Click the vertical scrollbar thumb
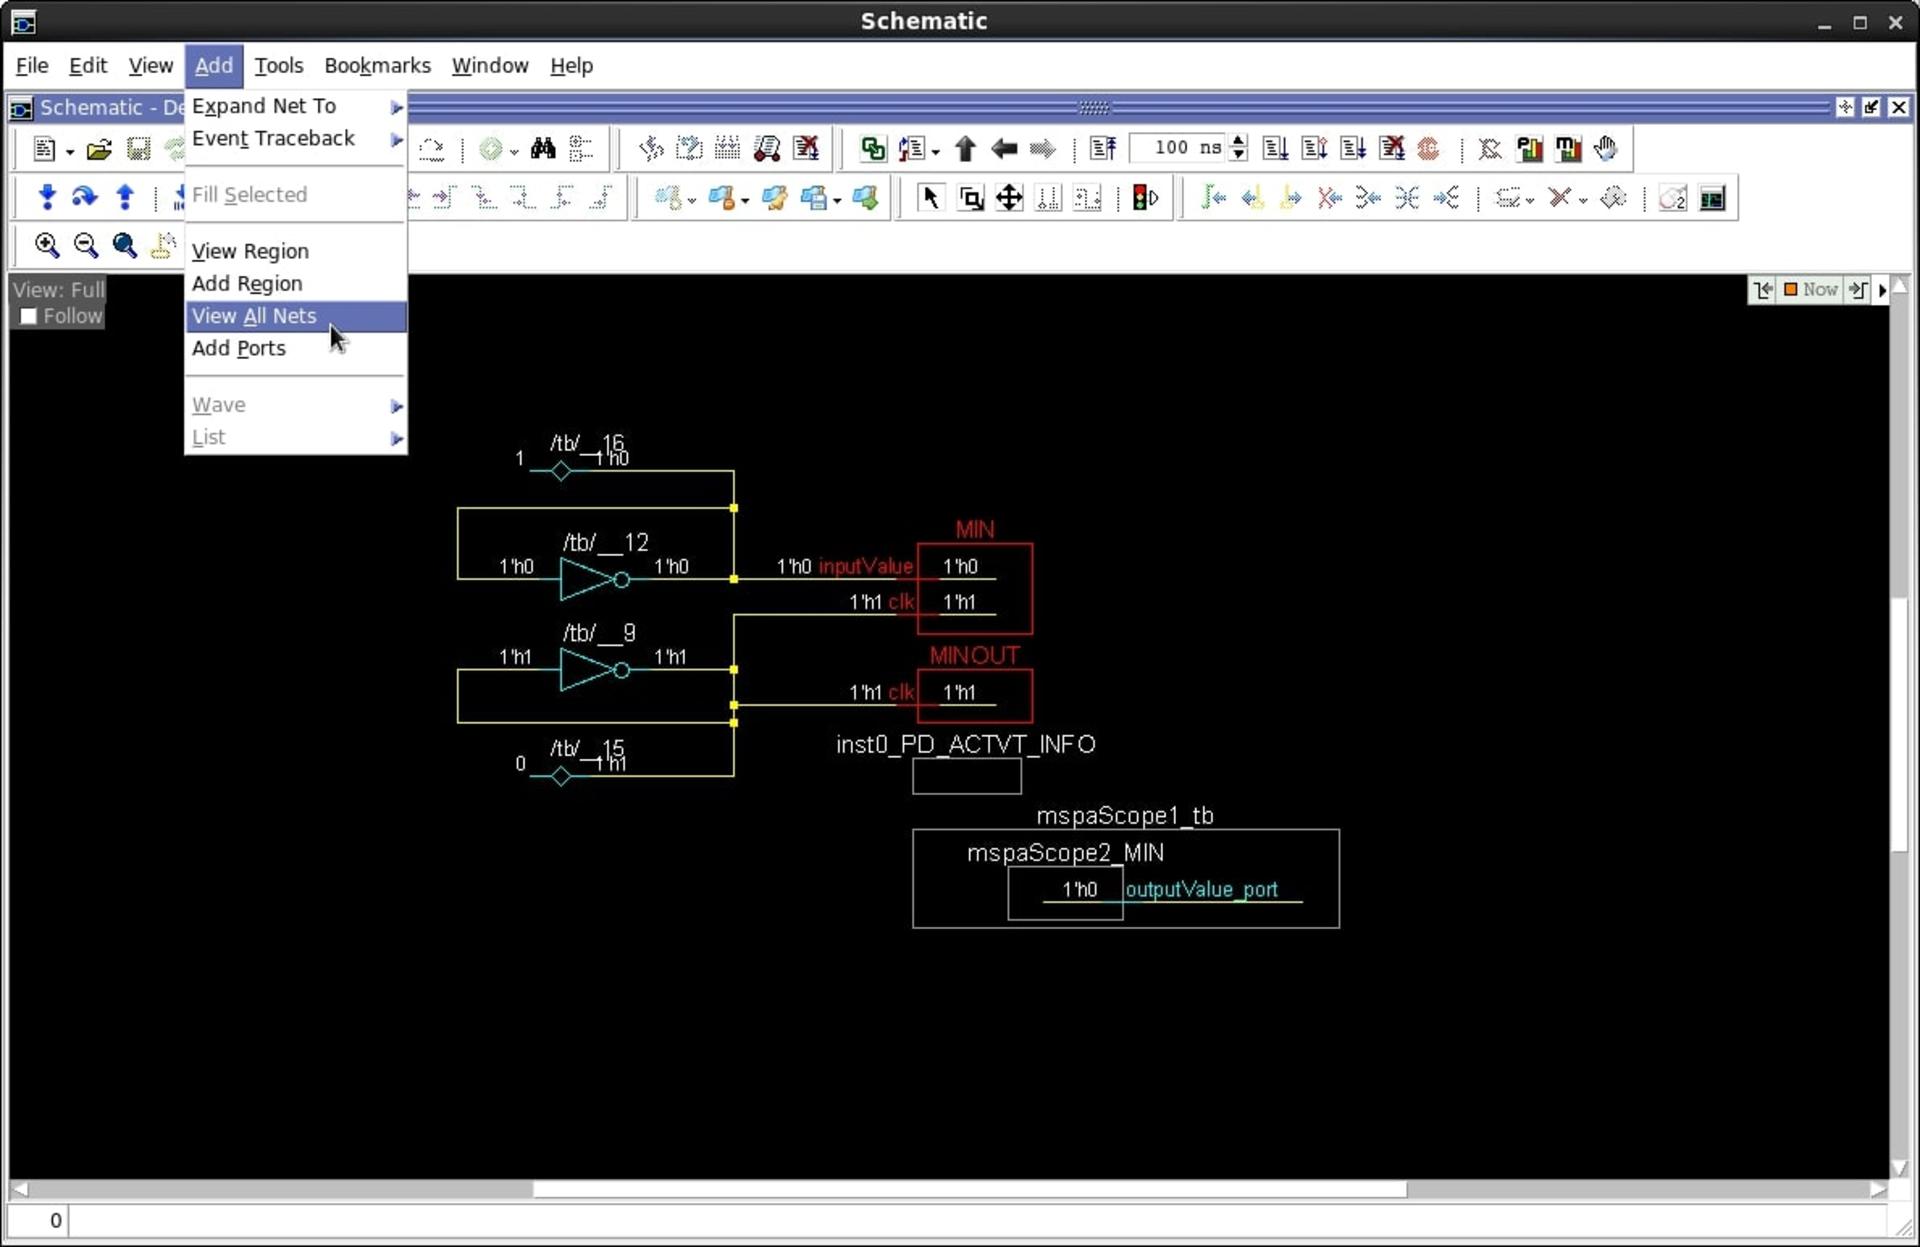Viewport: 1920px width, 1247px height. click(x=1899, y=724)
